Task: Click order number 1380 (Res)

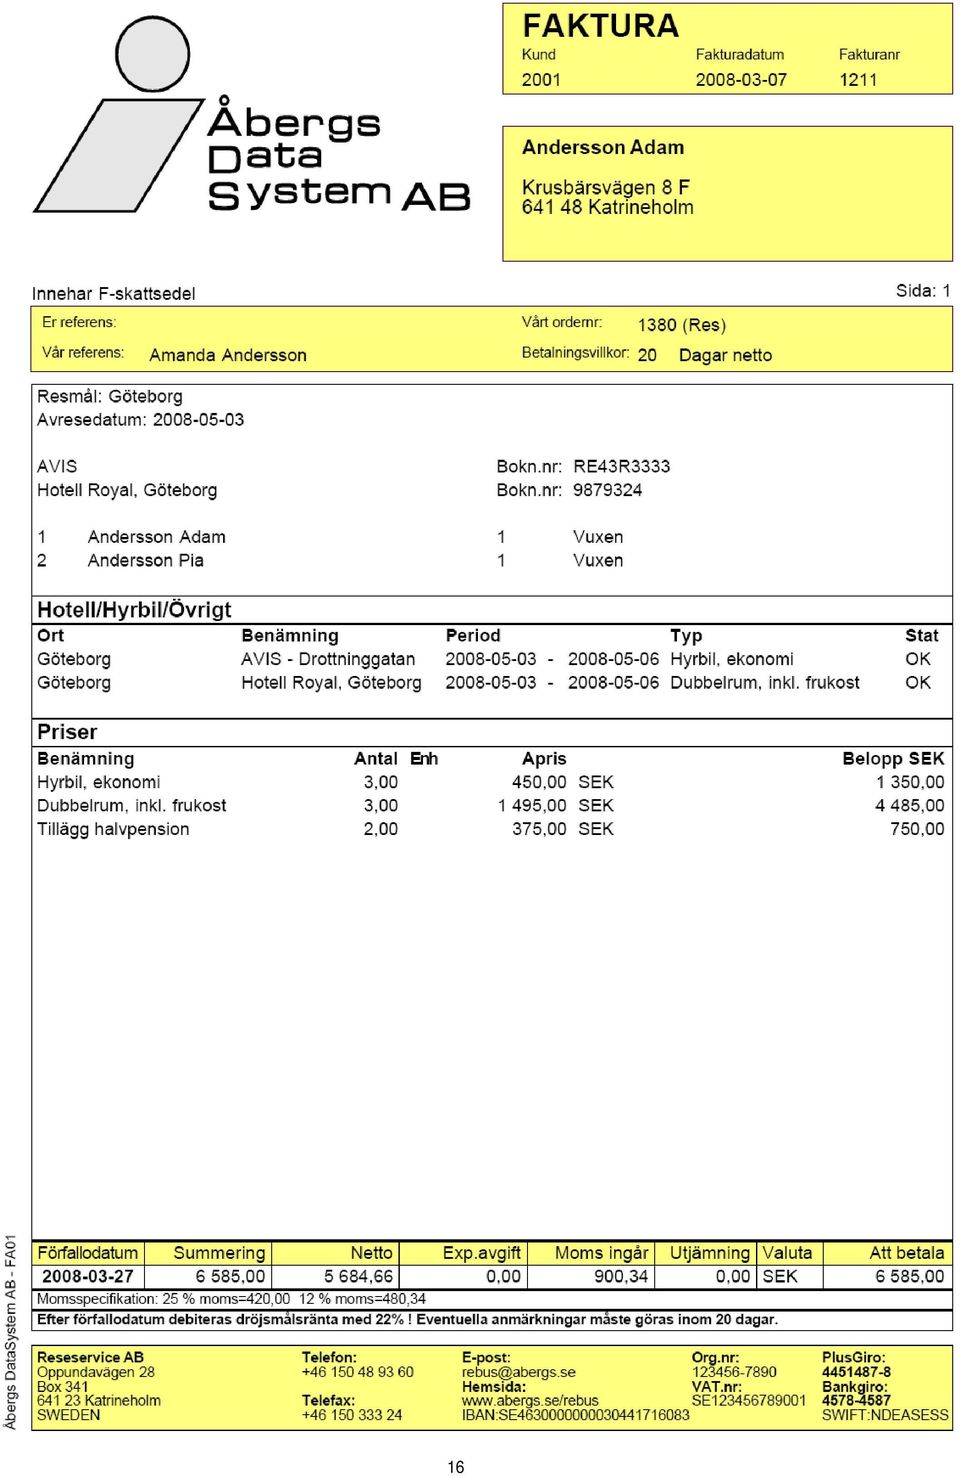Action: point(682,325)
